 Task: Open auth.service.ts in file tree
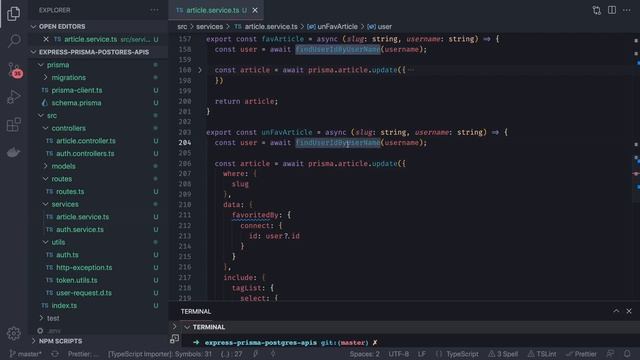pos(80,229)
